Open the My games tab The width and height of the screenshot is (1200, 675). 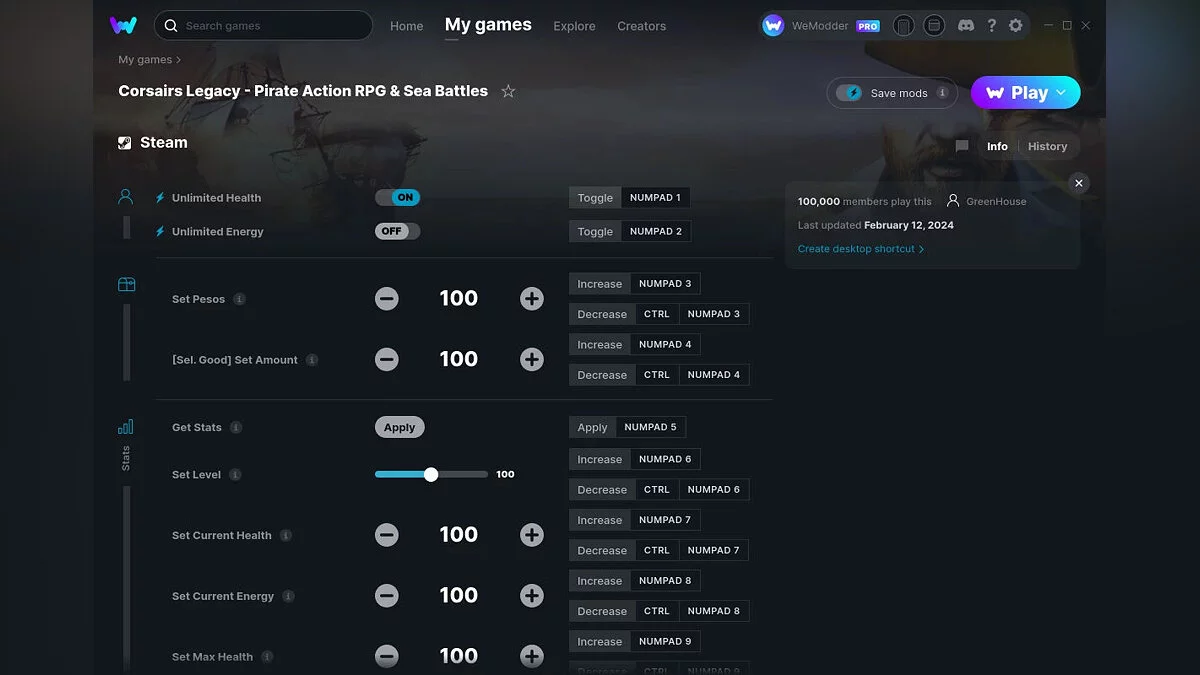point(488,25)
